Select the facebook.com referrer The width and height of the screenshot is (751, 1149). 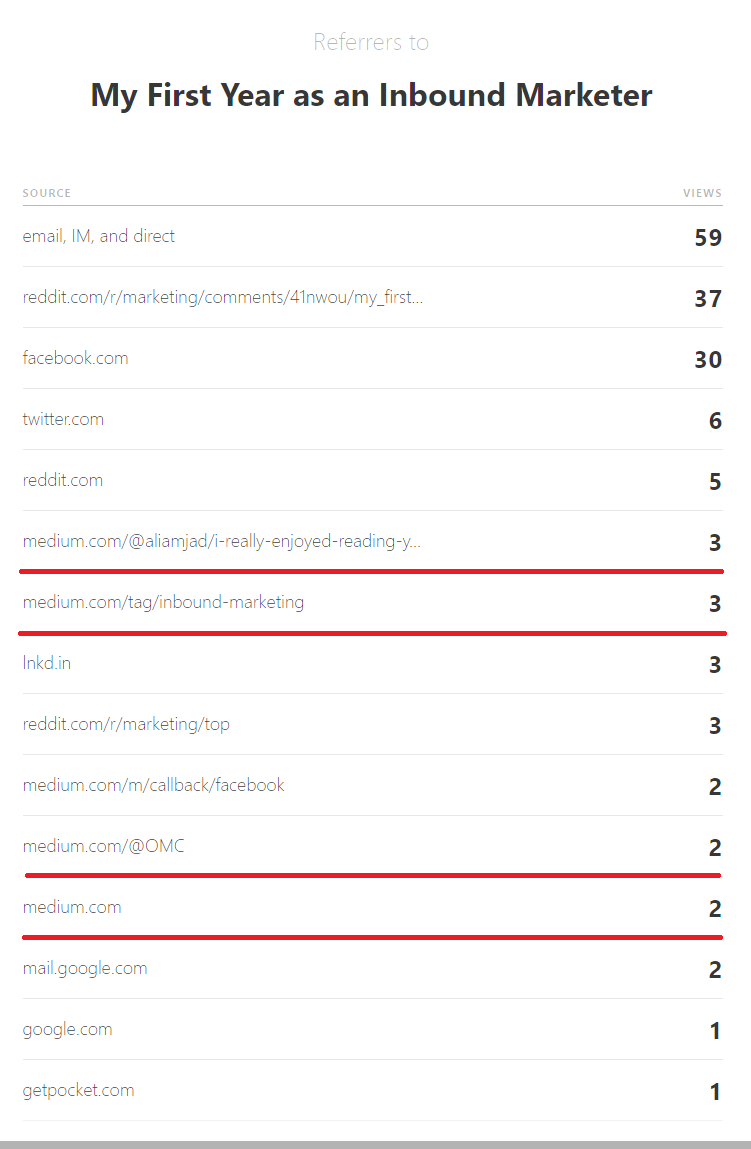75,358
